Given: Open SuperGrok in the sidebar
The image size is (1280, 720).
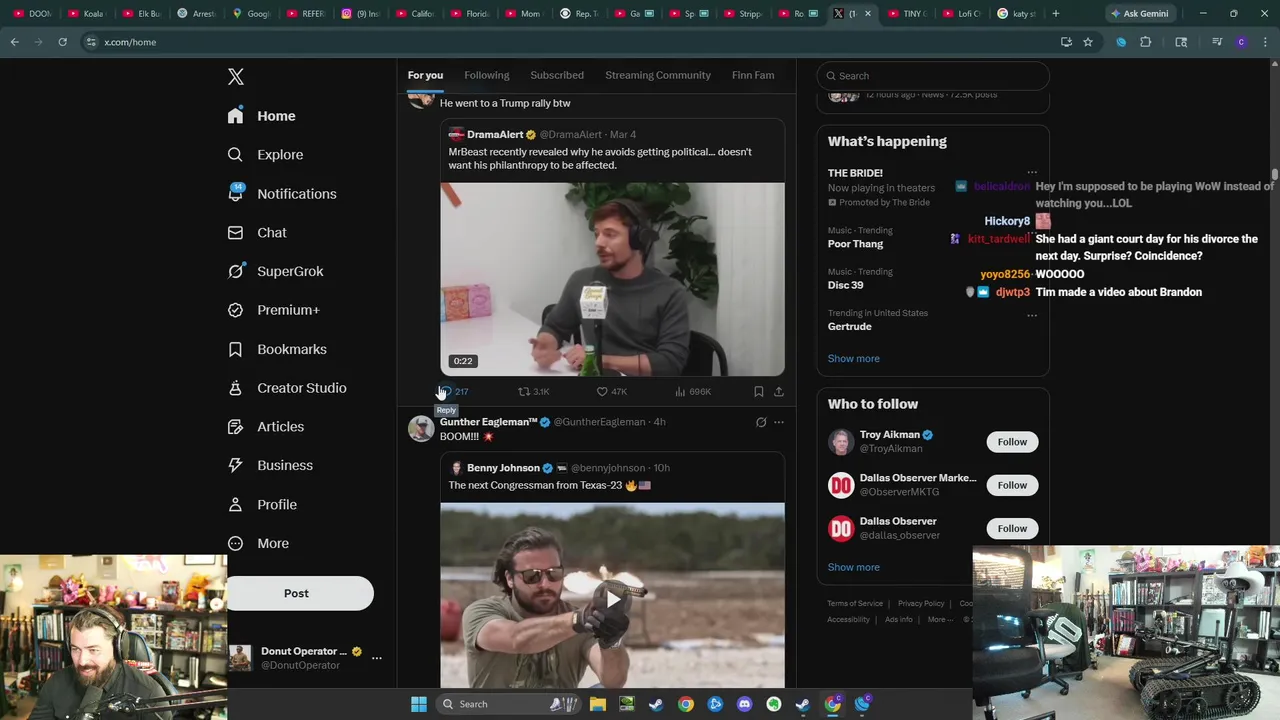Looking at the screenshot, I should [275, 271].
